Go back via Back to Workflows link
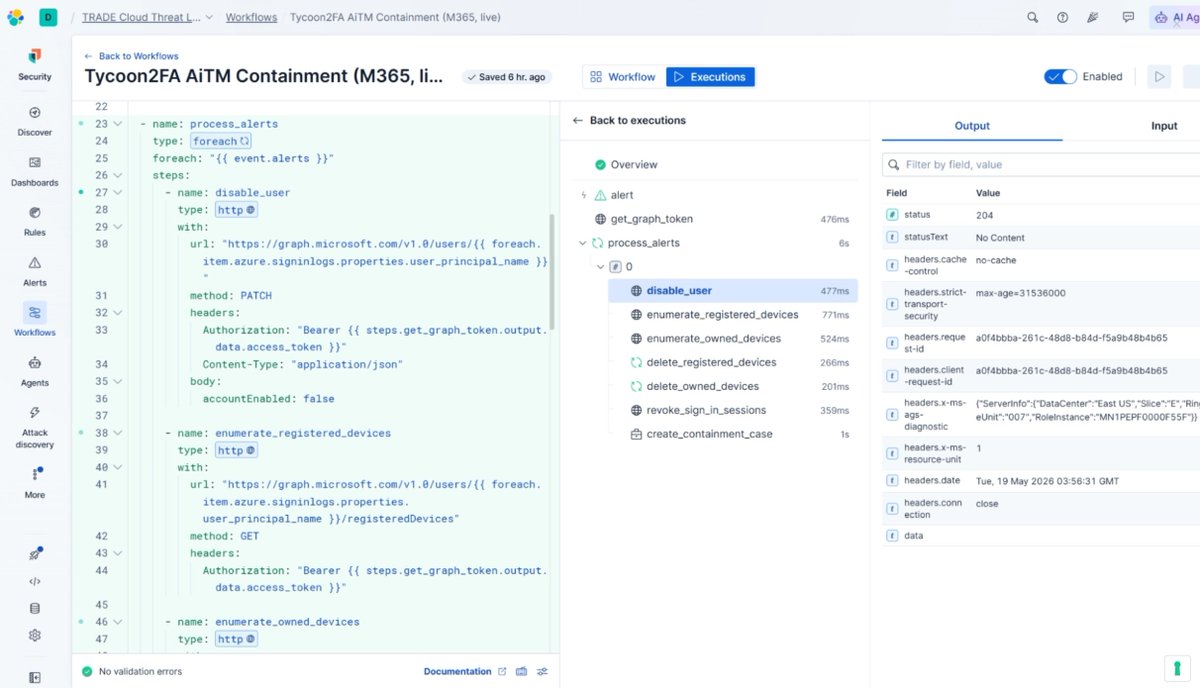The height and width of the screenshot is (688, 1200). point(131,56)
